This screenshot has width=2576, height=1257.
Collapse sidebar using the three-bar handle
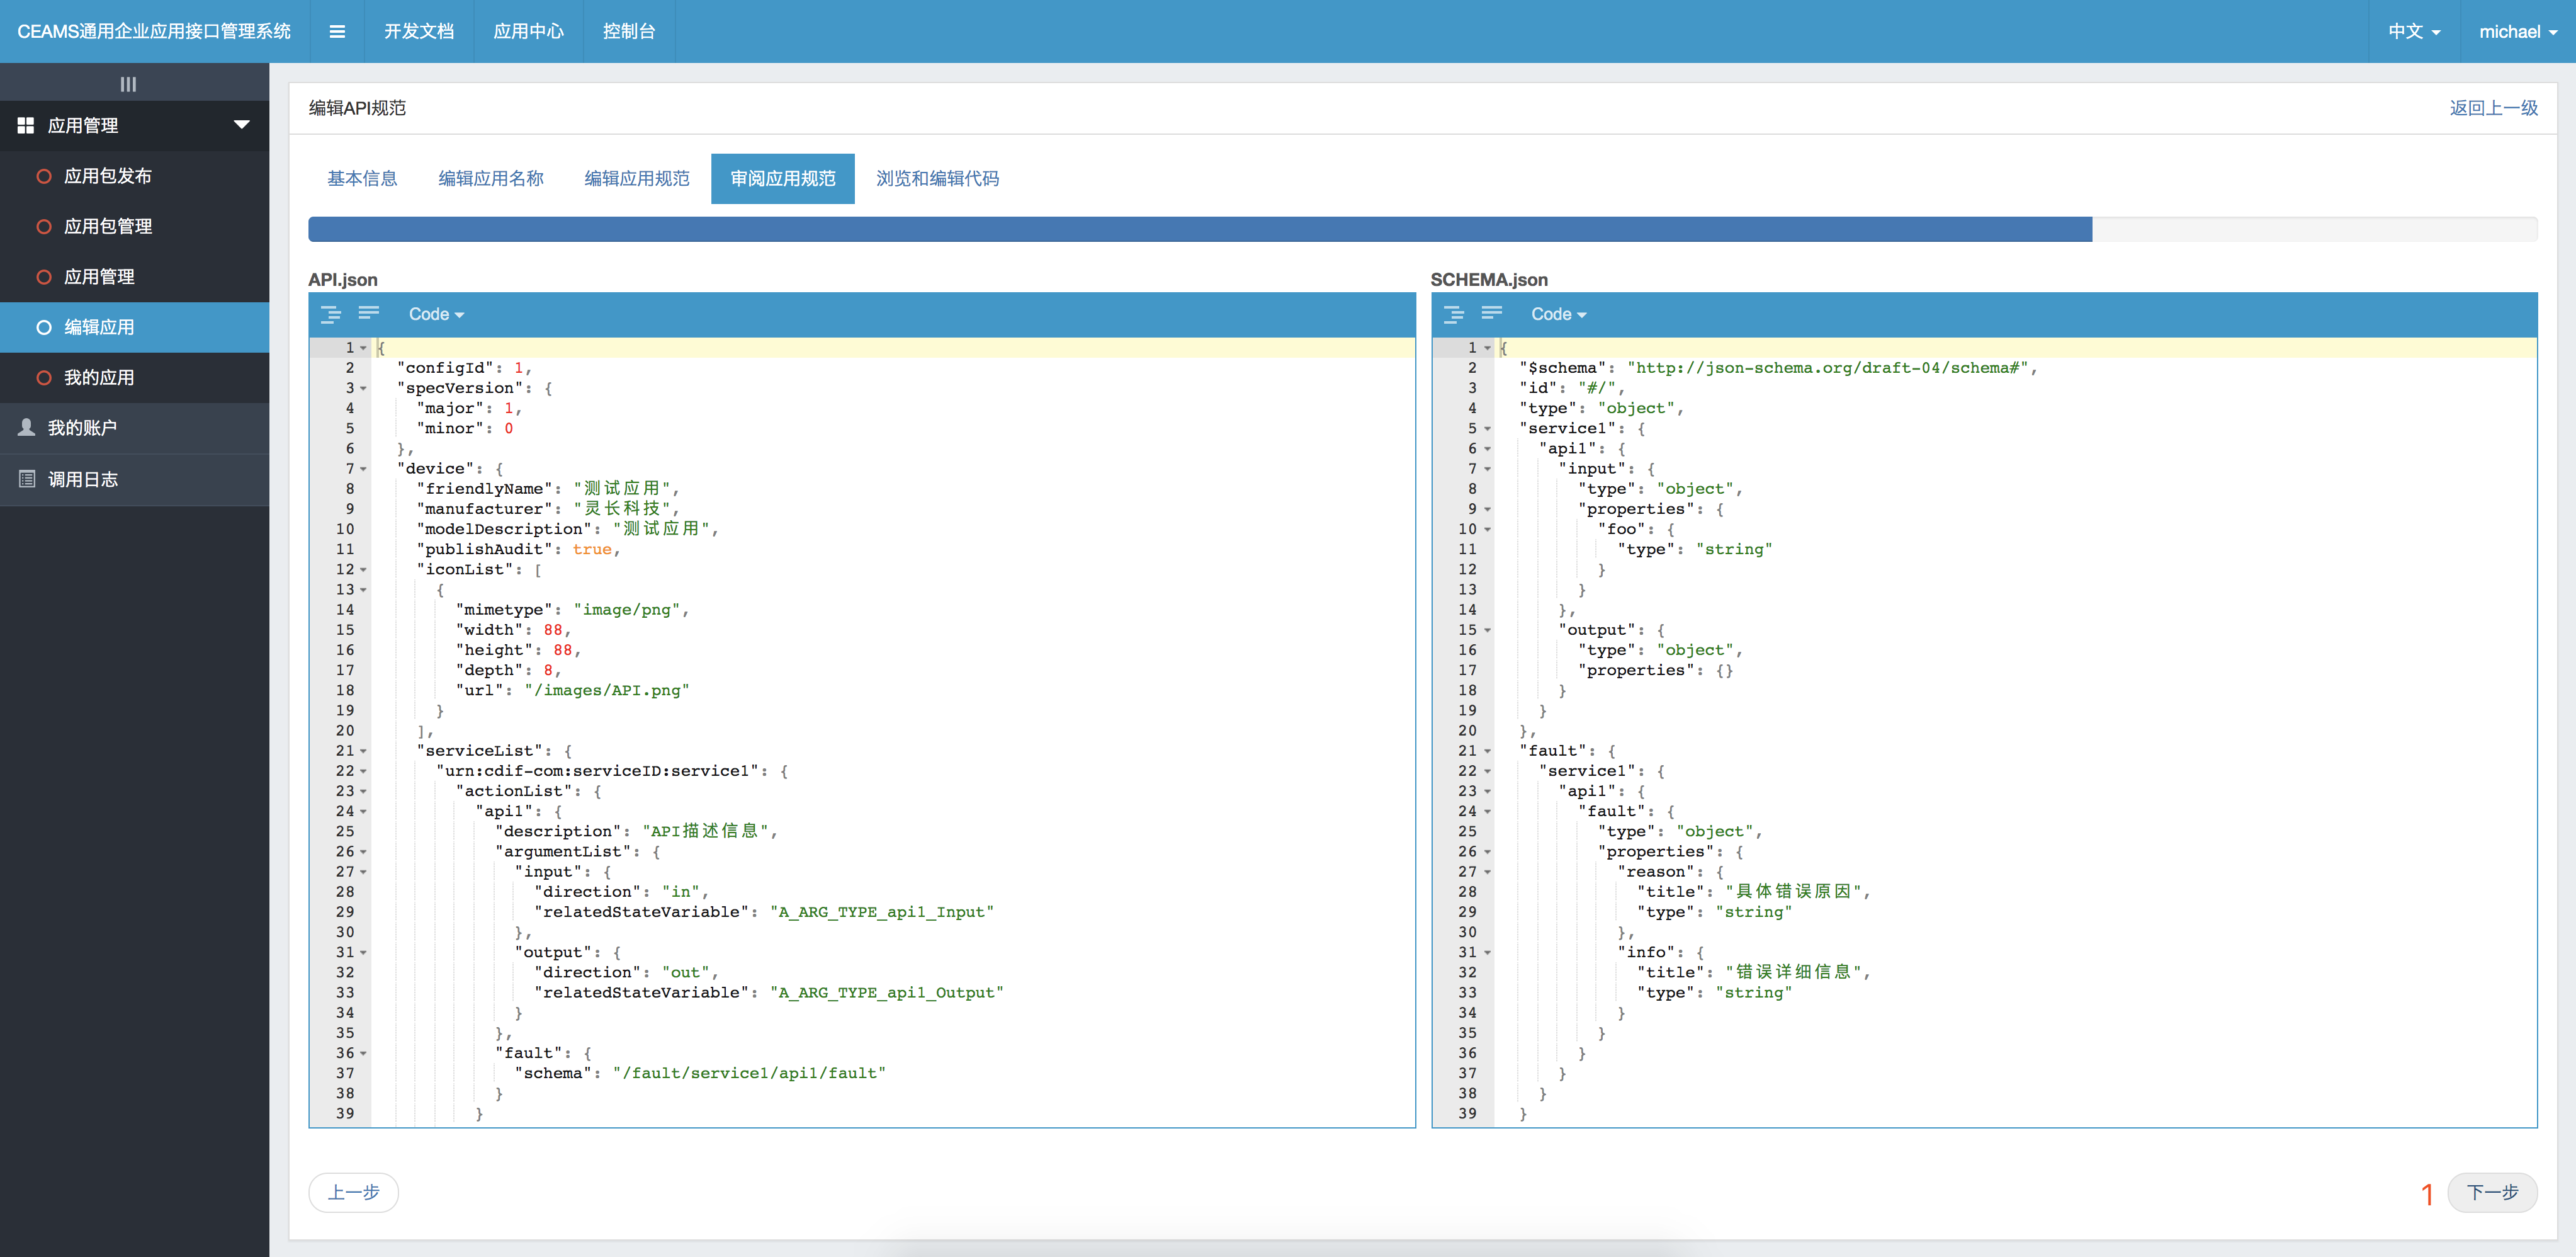click(128, 84)
